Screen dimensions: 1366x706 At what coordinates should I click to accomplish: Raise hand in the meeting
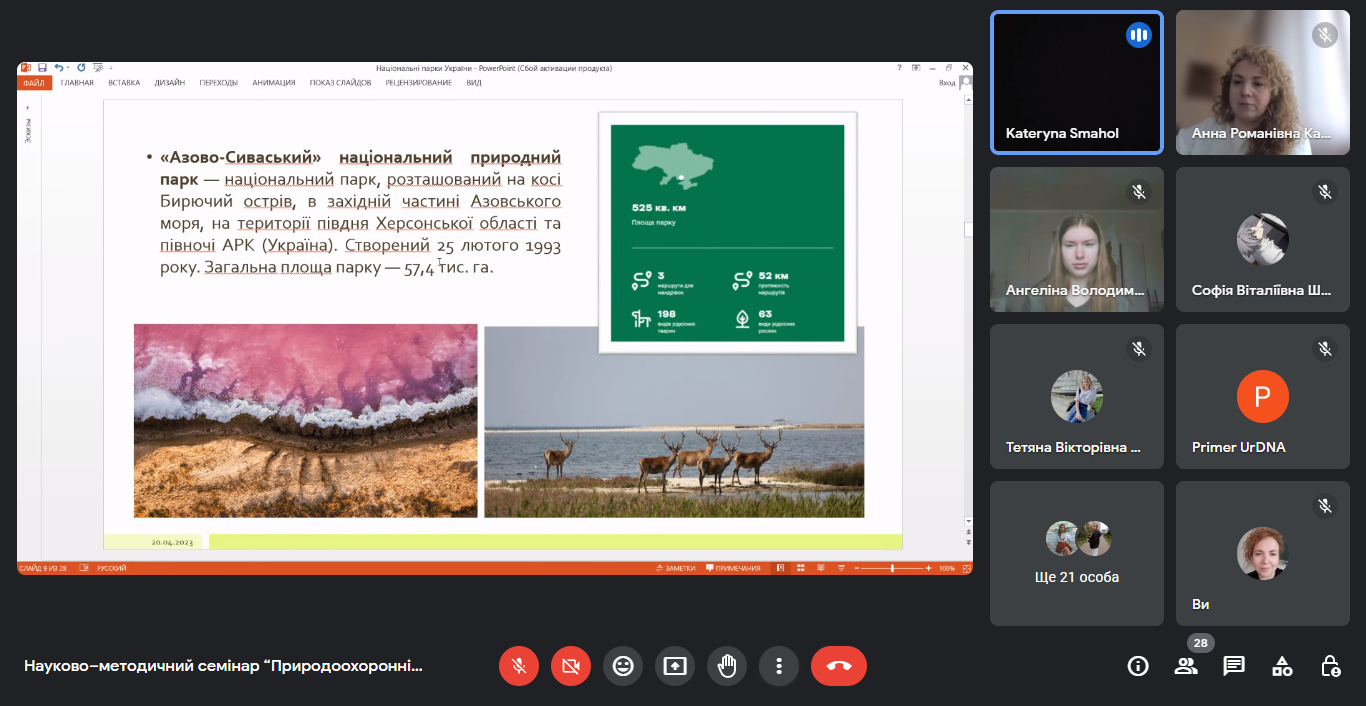tap(727, 666)
